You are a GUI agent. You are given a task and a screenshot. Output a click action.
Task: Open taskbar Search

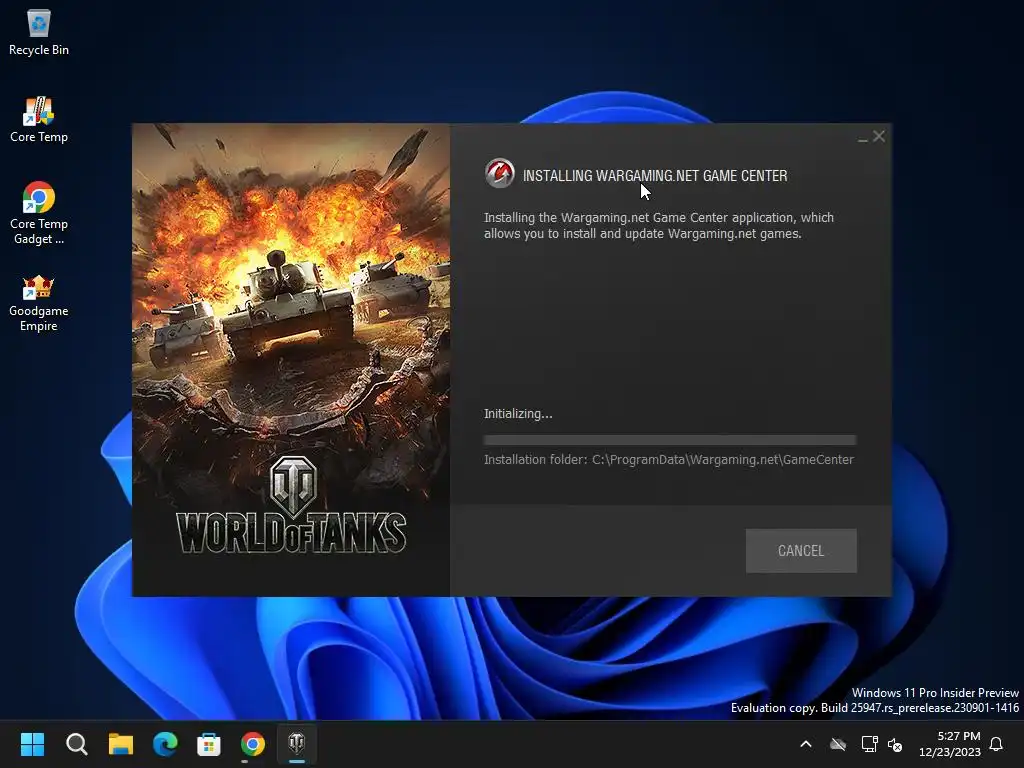point(76,744)
